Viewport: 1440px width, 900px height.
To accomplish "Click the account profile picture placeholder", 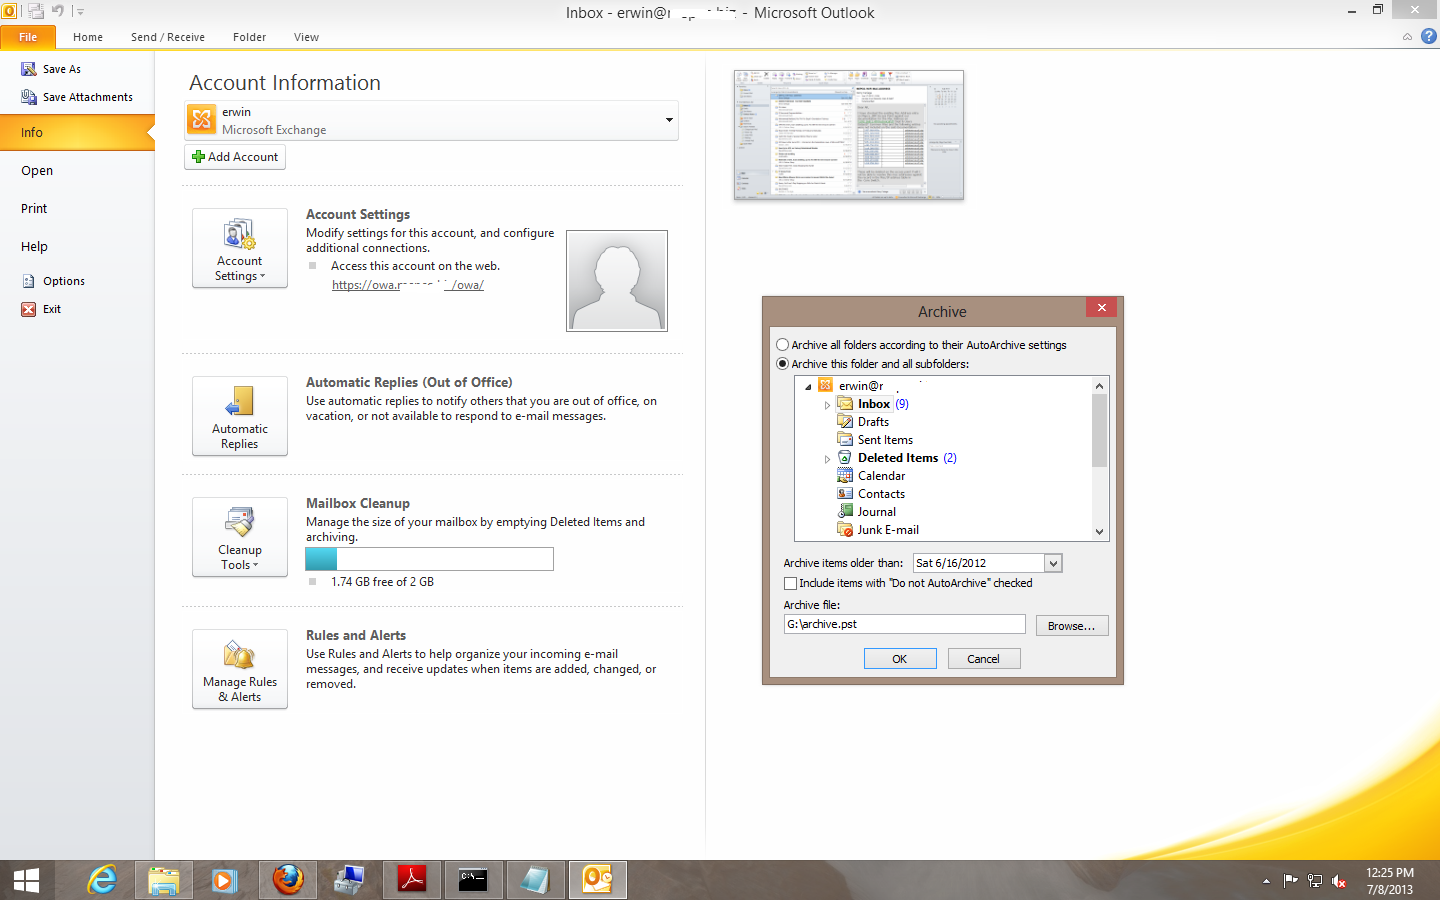I will coord(617,281).
